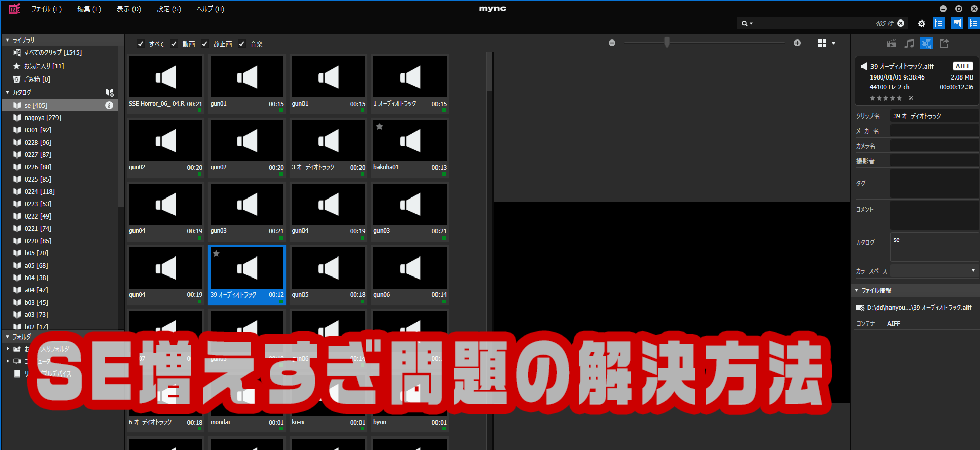The image size is (980, 450).
Task: Click the add catalog icon
Action: (x=110, y=92)
